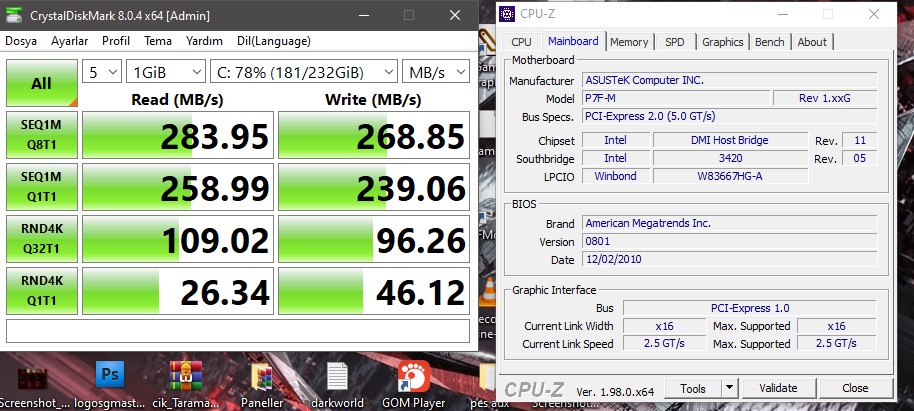
Task: Click the BIOS brand American Megatrends Inc.
Action: tap(730, 223)
